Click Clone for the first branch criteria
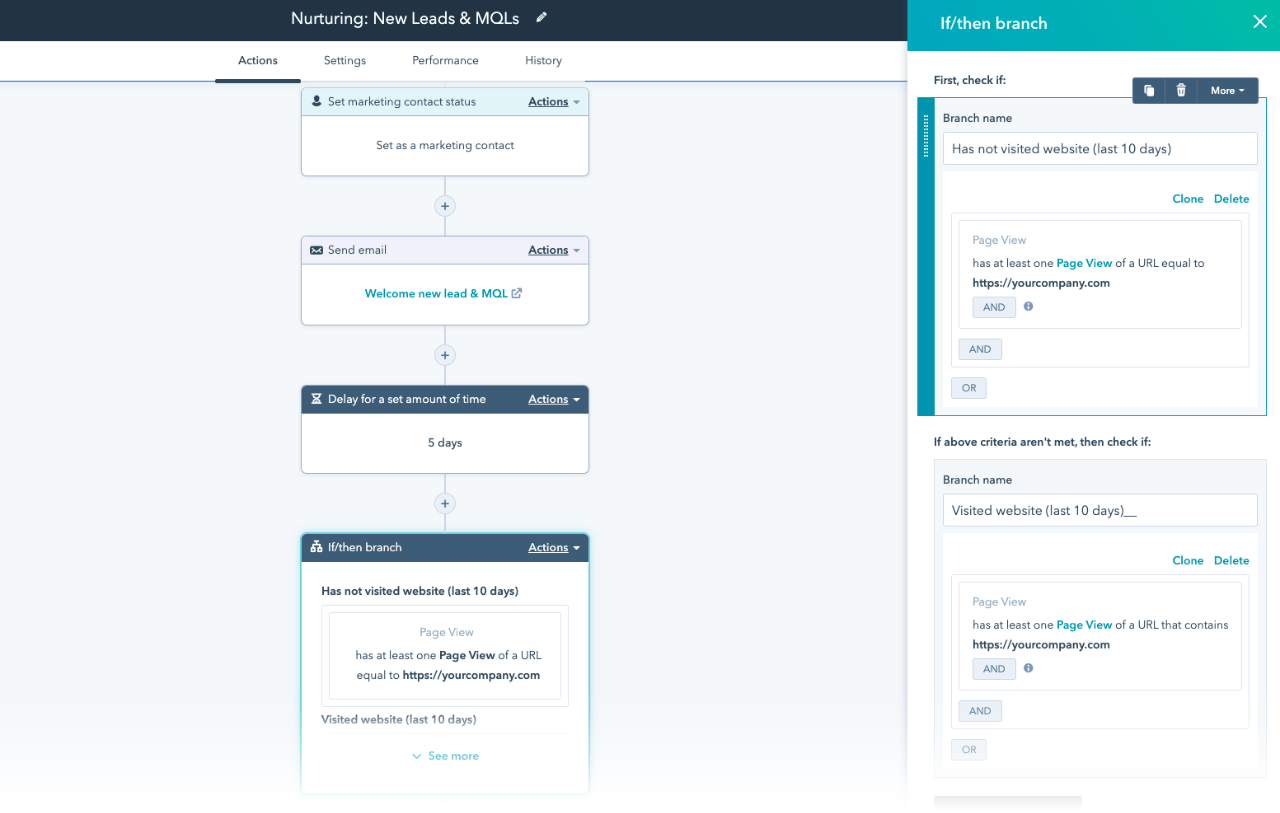 (1187, 198)
